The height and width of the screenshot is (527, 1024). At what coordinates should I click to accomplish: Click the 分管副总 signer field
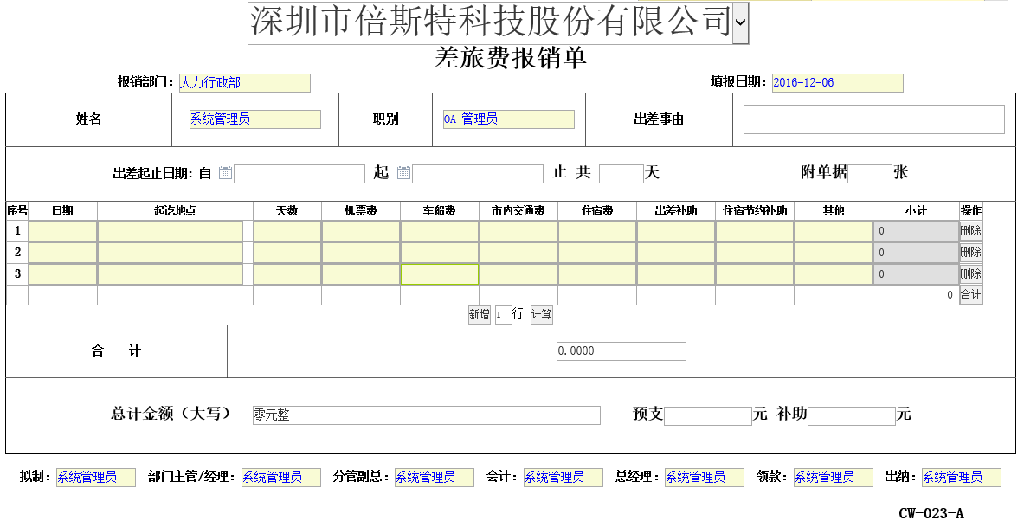click(x=434, y=477)
